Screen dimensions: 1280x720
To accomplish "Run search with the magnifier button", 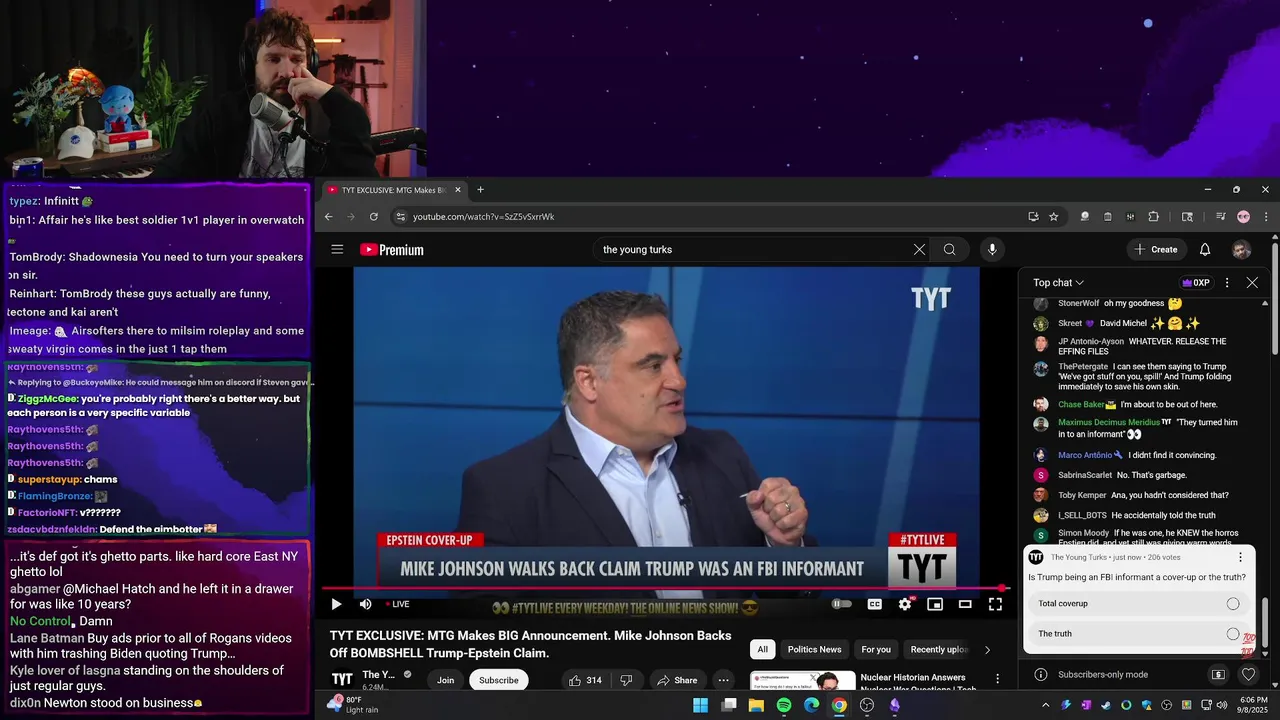I will (x=950, y=250).
